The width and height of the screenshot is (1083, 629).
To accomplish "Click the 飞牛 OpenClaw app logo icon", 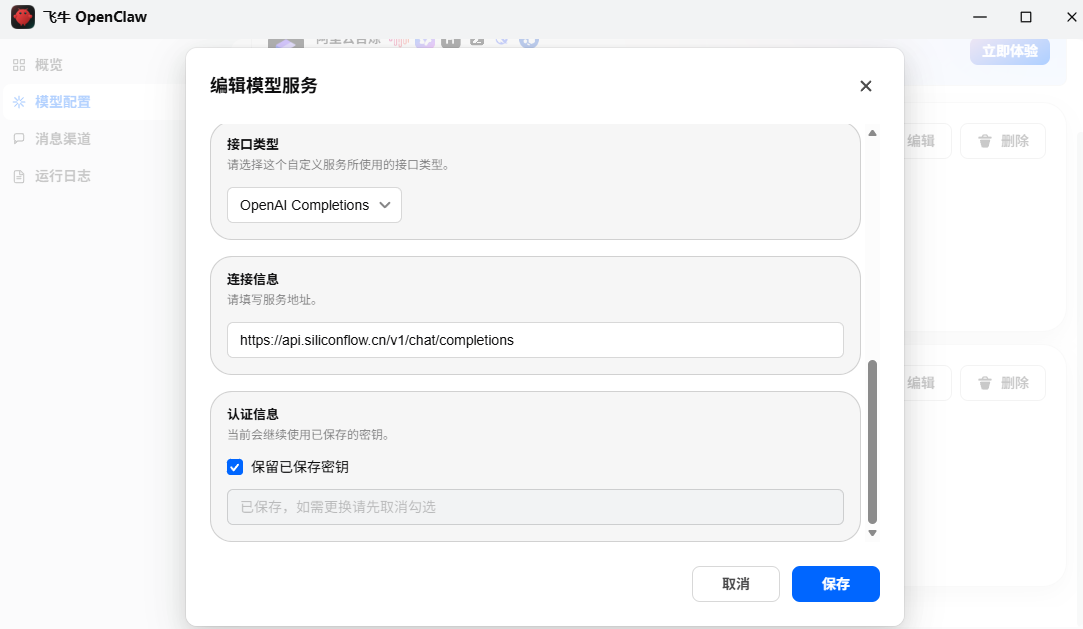I will coord(23,17).
